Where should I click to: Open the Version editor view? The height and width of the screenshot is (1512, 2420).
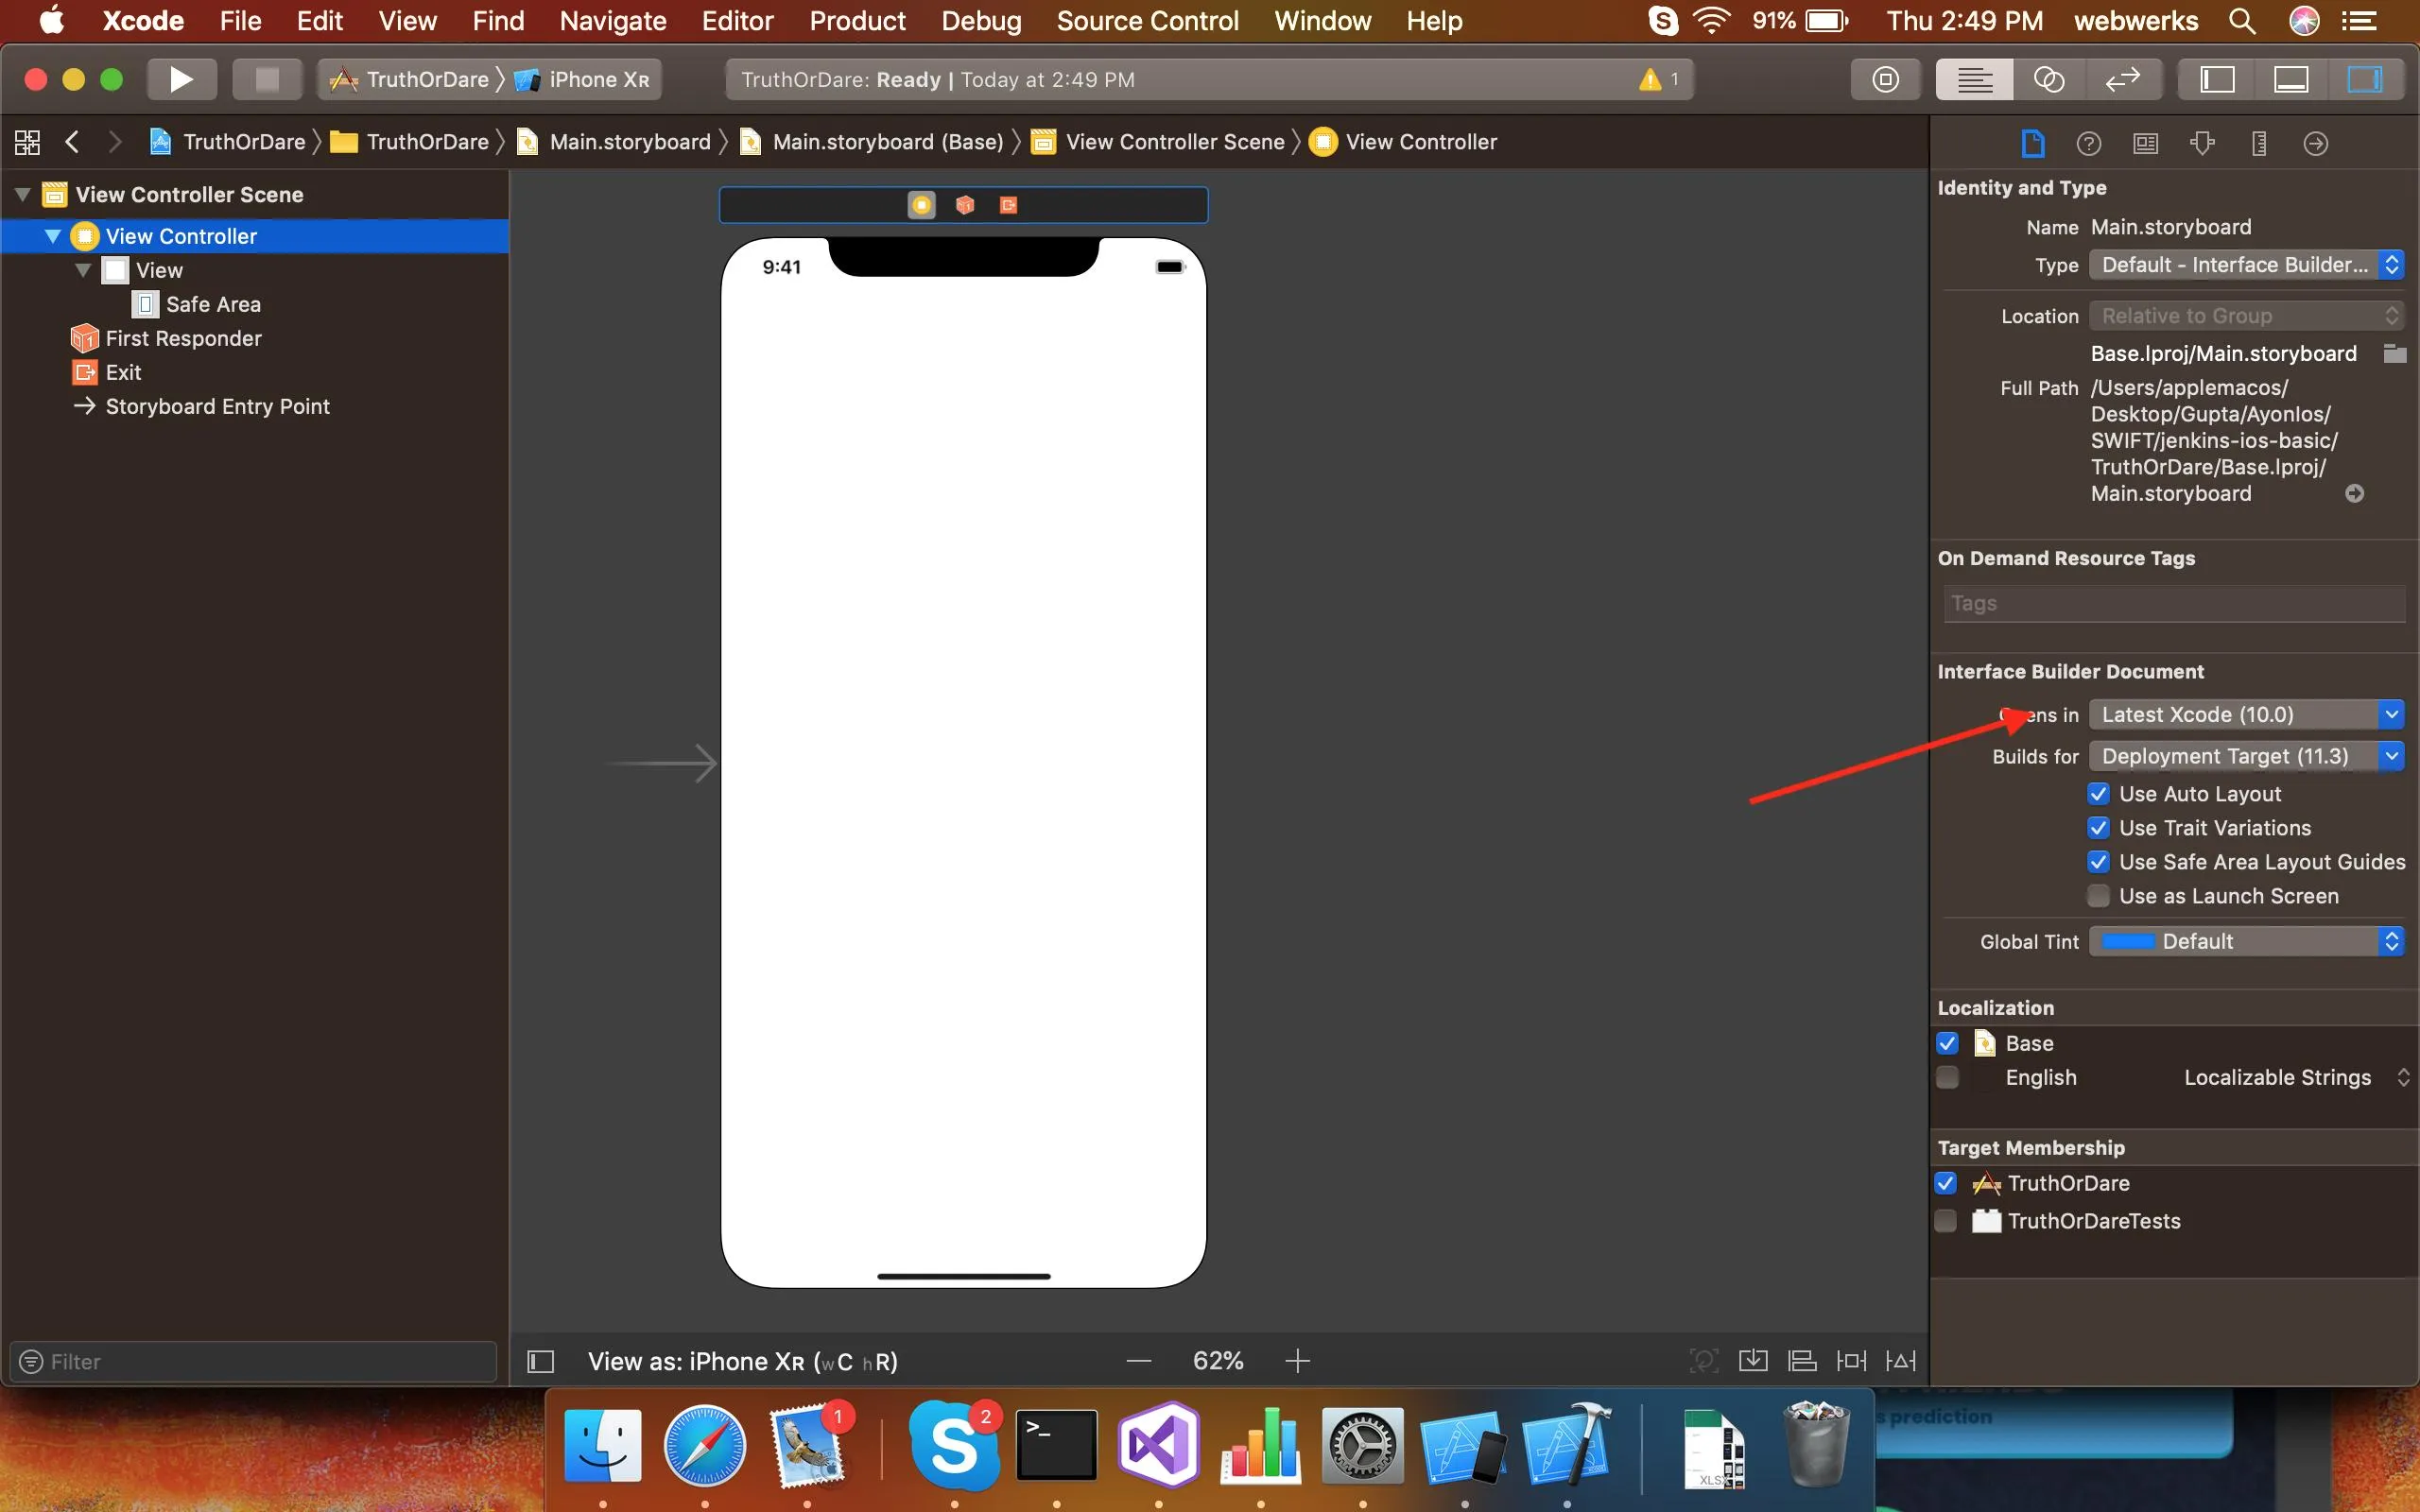[x=2122, y=79]
